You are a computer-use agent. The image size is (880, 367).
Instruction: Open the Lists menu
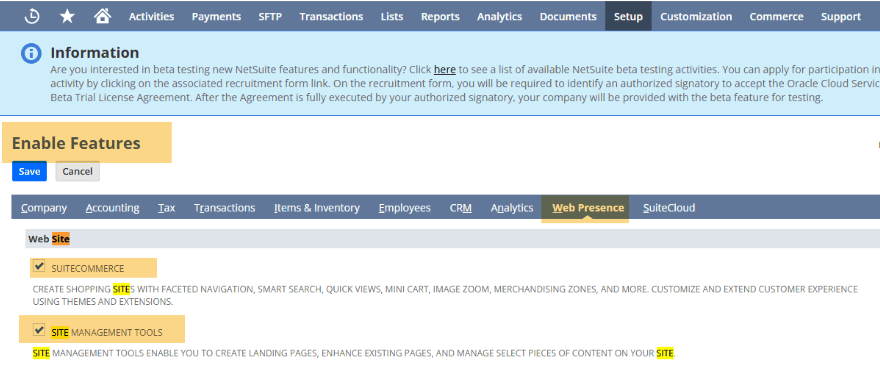[x=392, y=16]
